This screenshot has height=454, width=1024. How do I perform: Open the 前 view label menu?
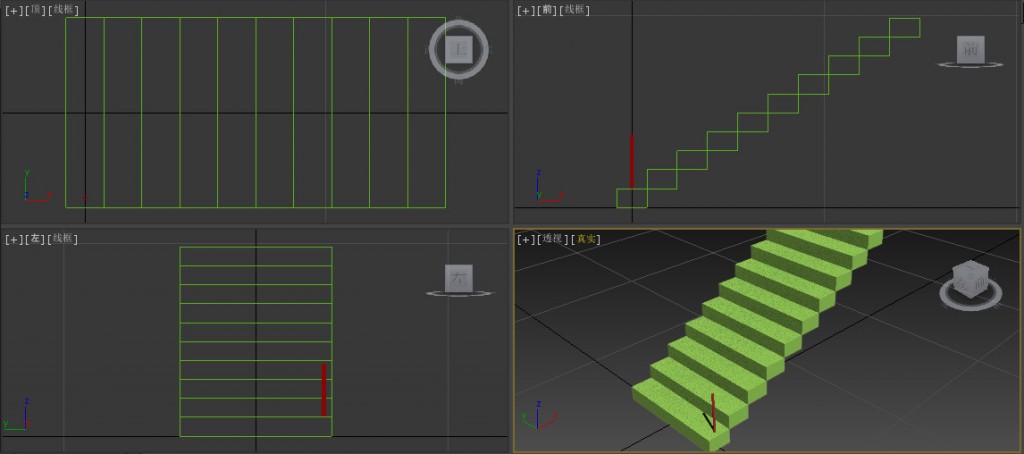547,10
